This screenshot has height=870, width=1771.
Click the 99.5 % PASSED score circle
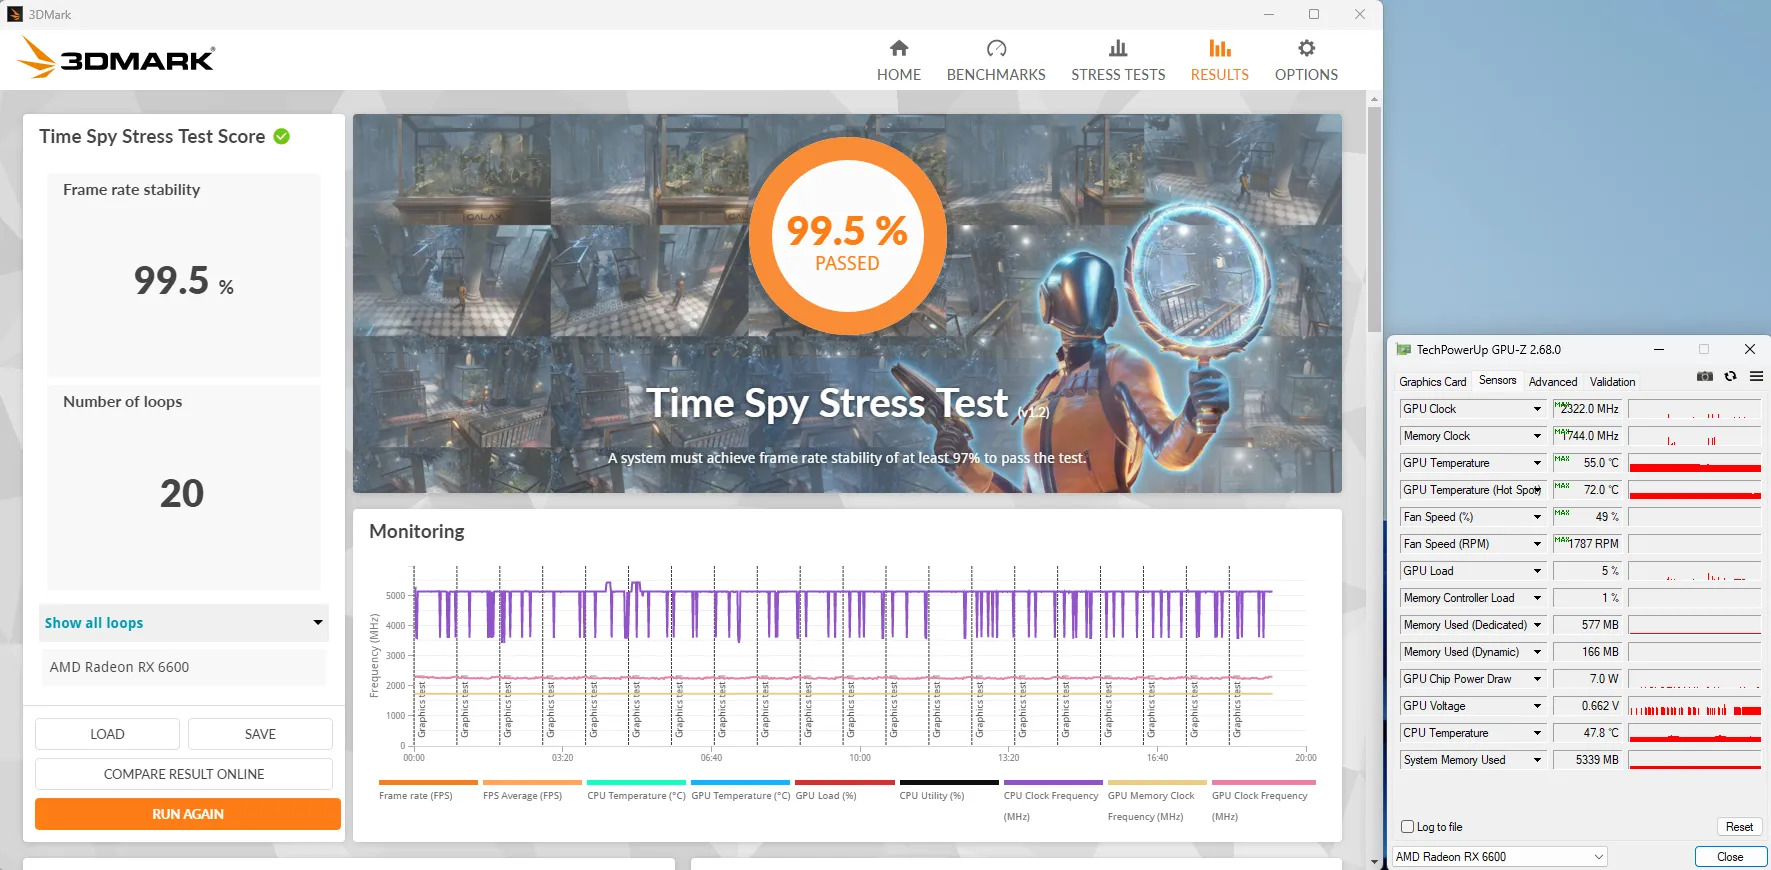pyautogui.click(x=847, y=236)
